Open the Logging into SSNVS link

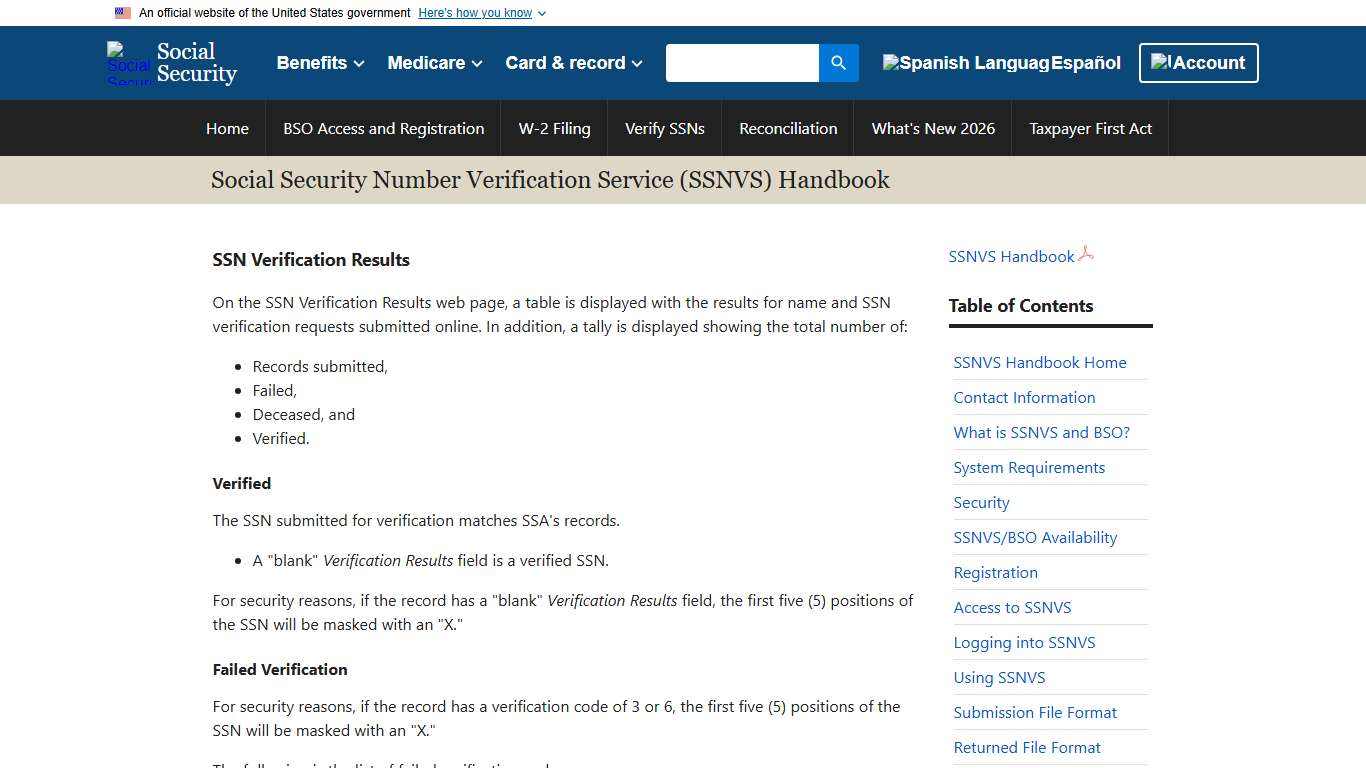point(1024,642)
